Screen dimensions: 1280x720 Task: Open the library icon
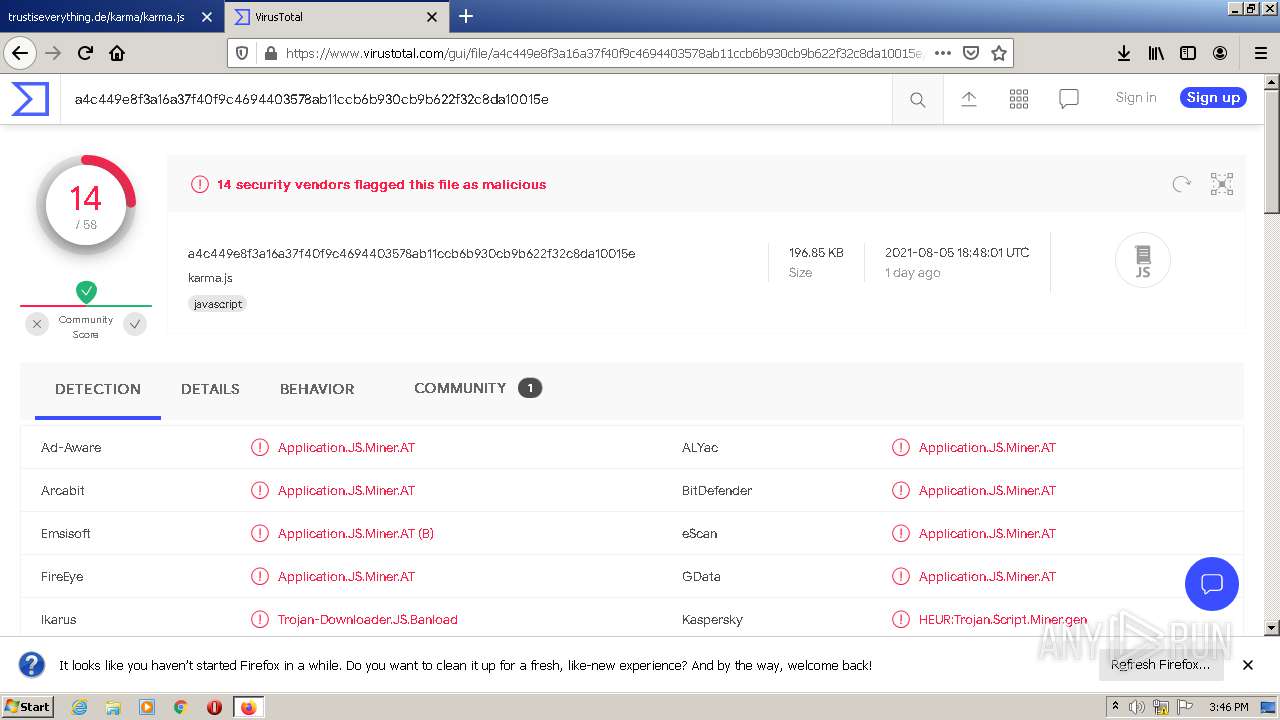pyautogui.click(x=1156, y=53)
